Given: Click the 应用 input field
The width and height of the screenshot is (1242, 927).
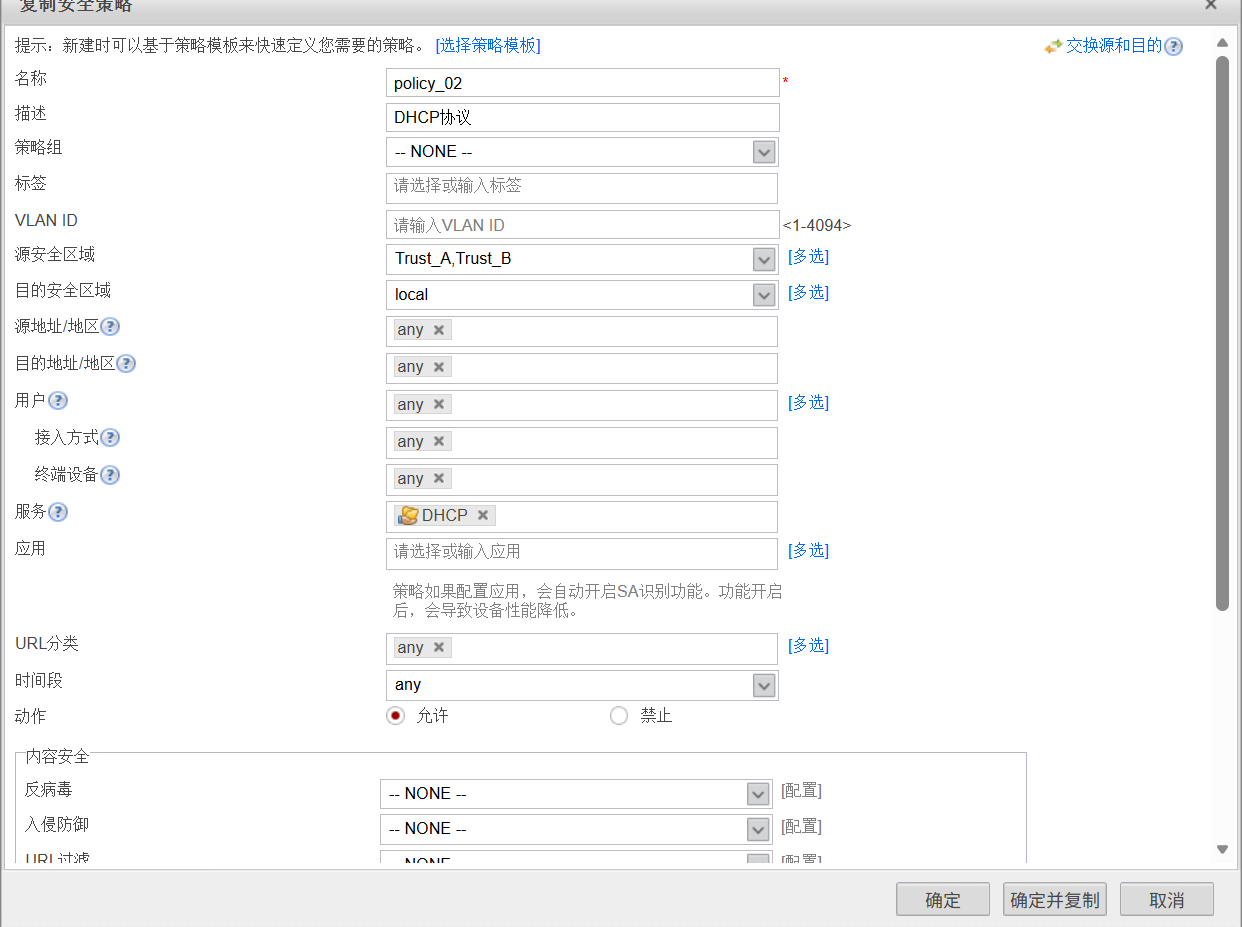Looking at the screenshot, I should (582, 554).
